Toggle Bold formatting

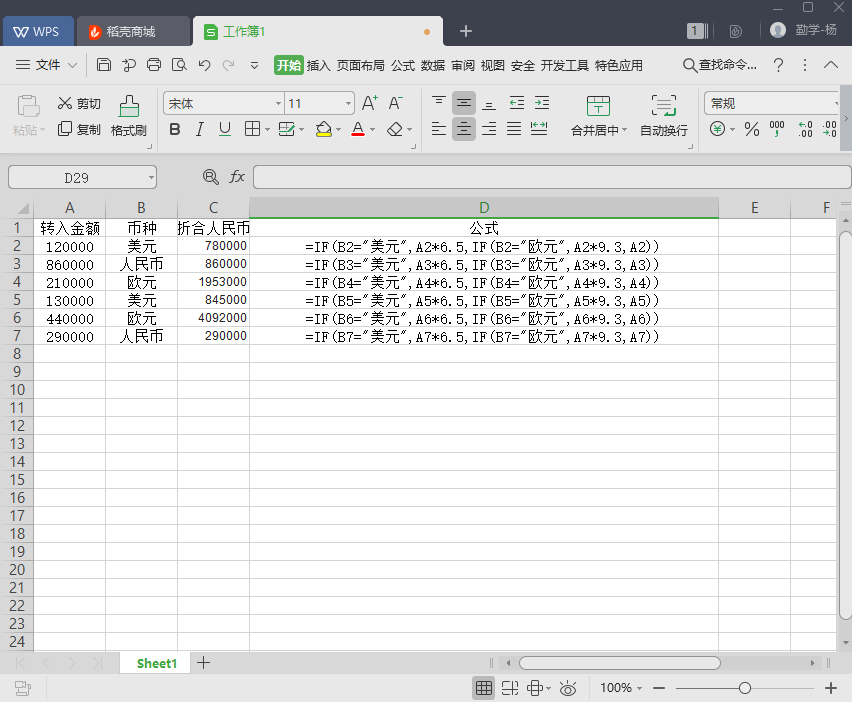pyautogui.click(x=175, y=129)
